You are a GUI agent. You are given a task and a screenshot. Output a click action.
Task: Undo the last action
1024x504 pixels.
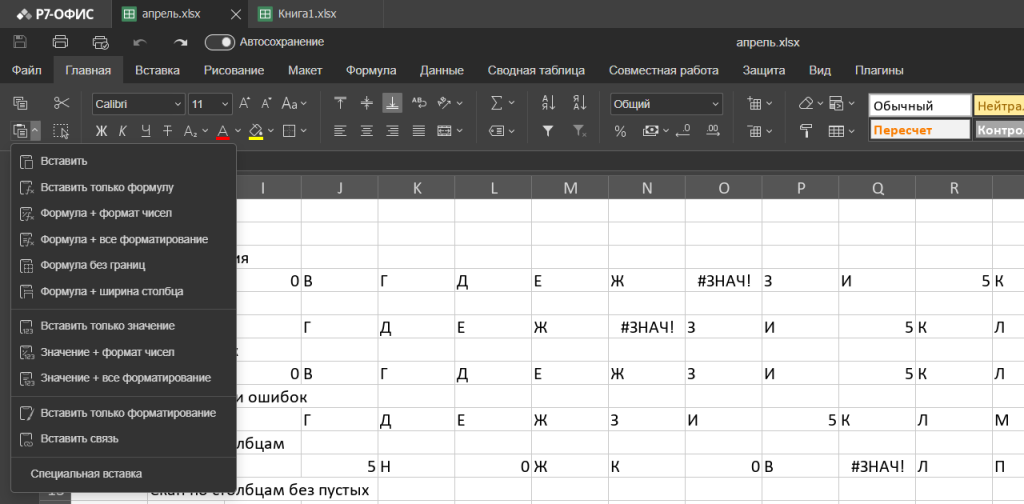tap(140, 42)
